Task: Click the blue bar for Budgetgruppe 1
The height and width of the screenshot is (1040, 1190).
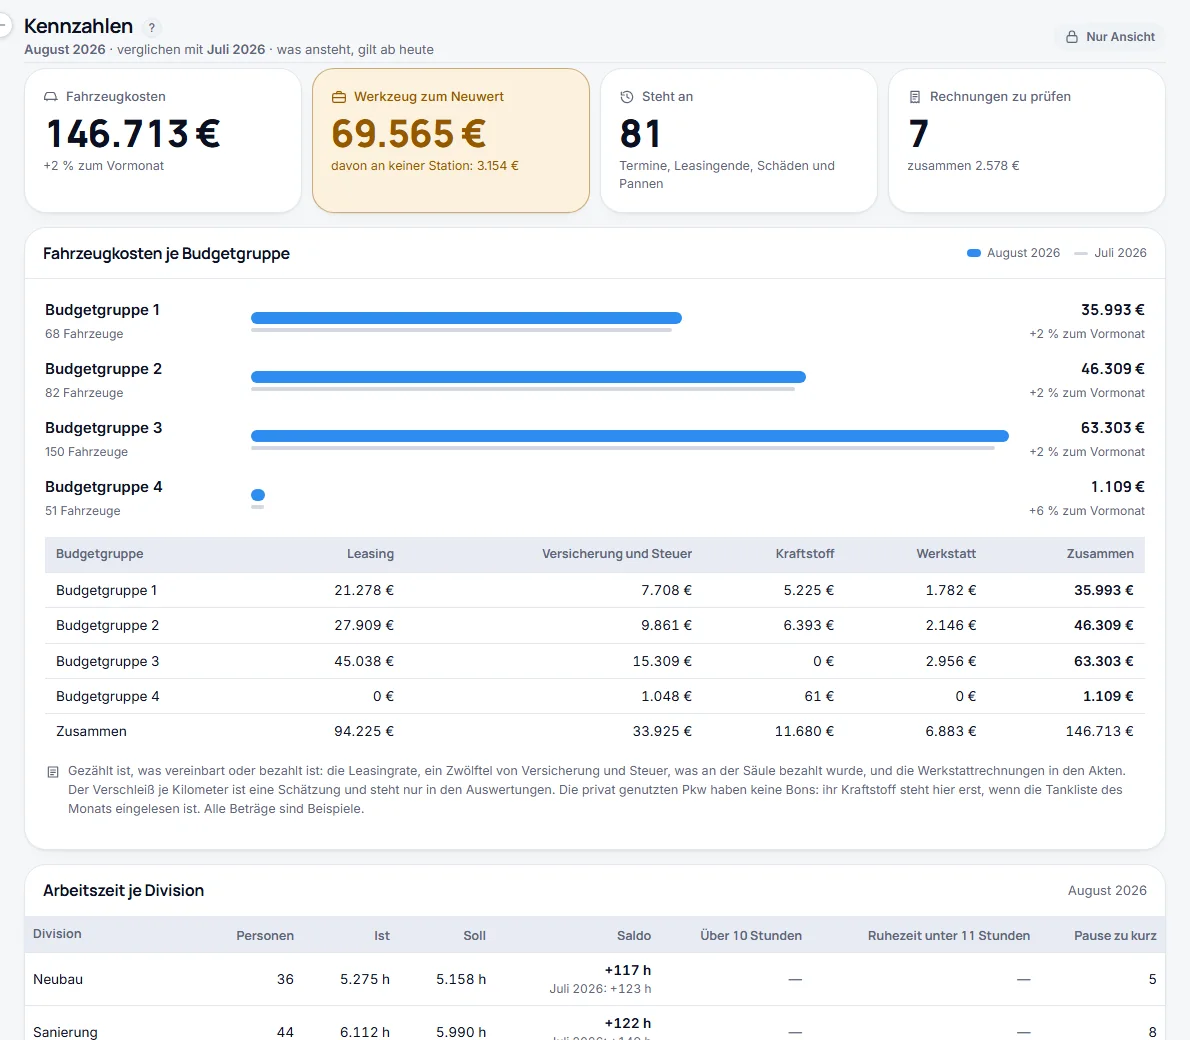Action: pos(466,317)
